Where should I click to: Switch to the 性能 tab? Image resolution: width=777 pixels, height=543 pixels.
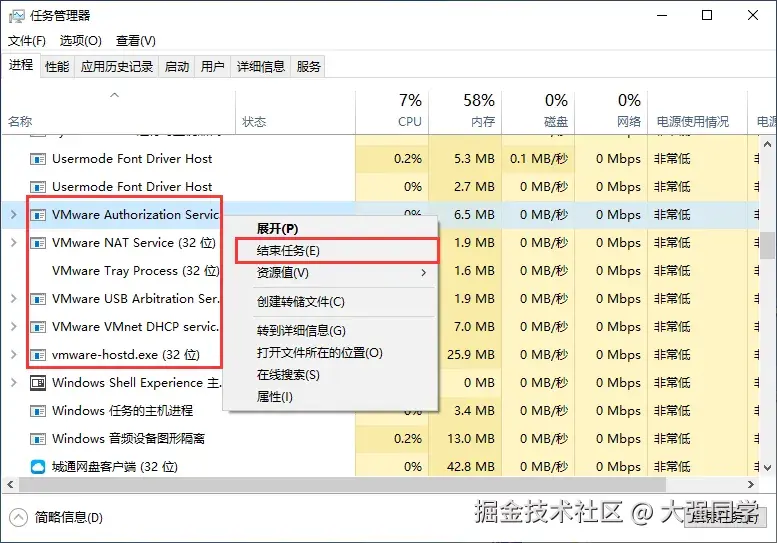pyautogui.click(x=57, y=66)
